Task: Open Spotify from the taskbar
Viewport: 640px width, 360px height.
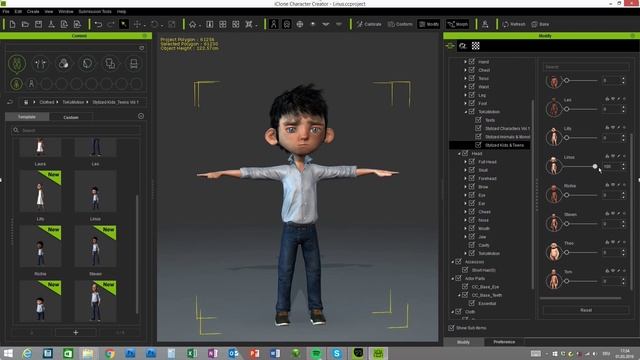Action: pyautogui.click(x=316, y=353)
